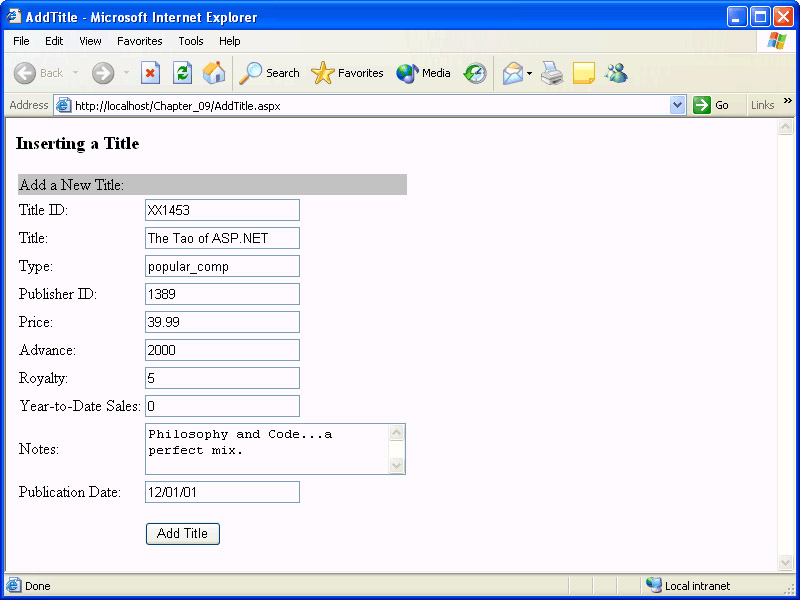Open the Search pane
The width and height of the screenshot is (800, 600).
tap(269, 73)
